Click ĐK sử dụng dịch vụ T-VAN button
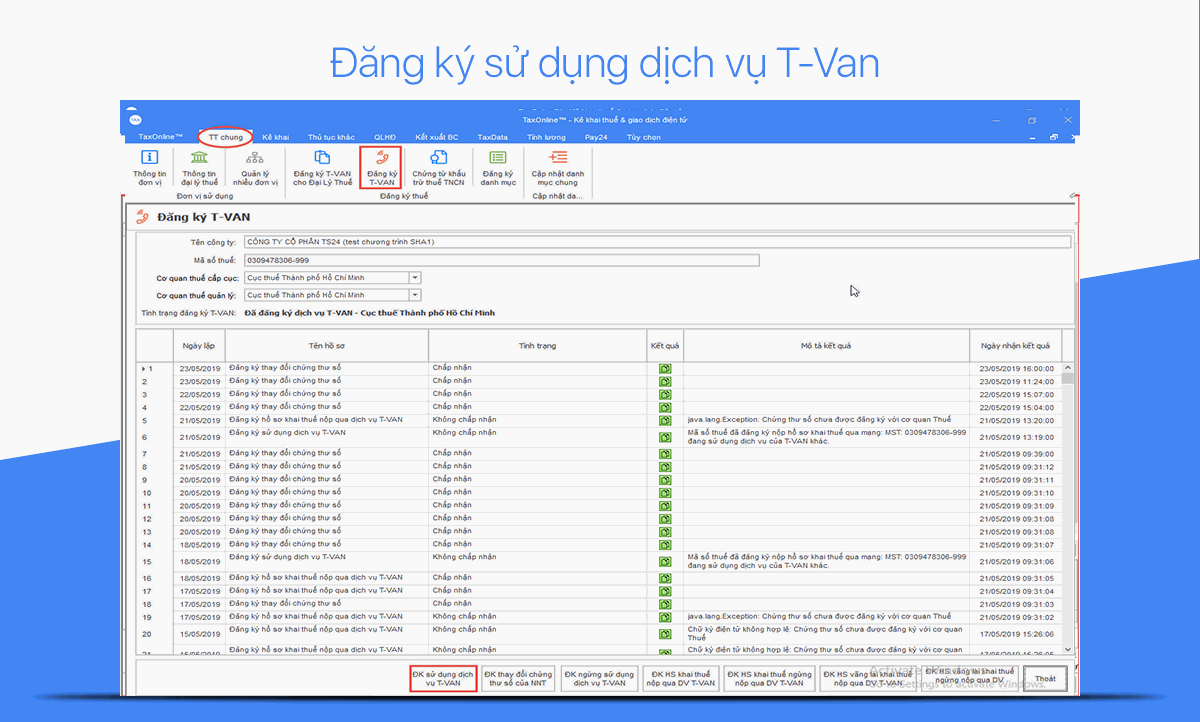The height and width of the screenshot is (722, 1200). [443, 678]
